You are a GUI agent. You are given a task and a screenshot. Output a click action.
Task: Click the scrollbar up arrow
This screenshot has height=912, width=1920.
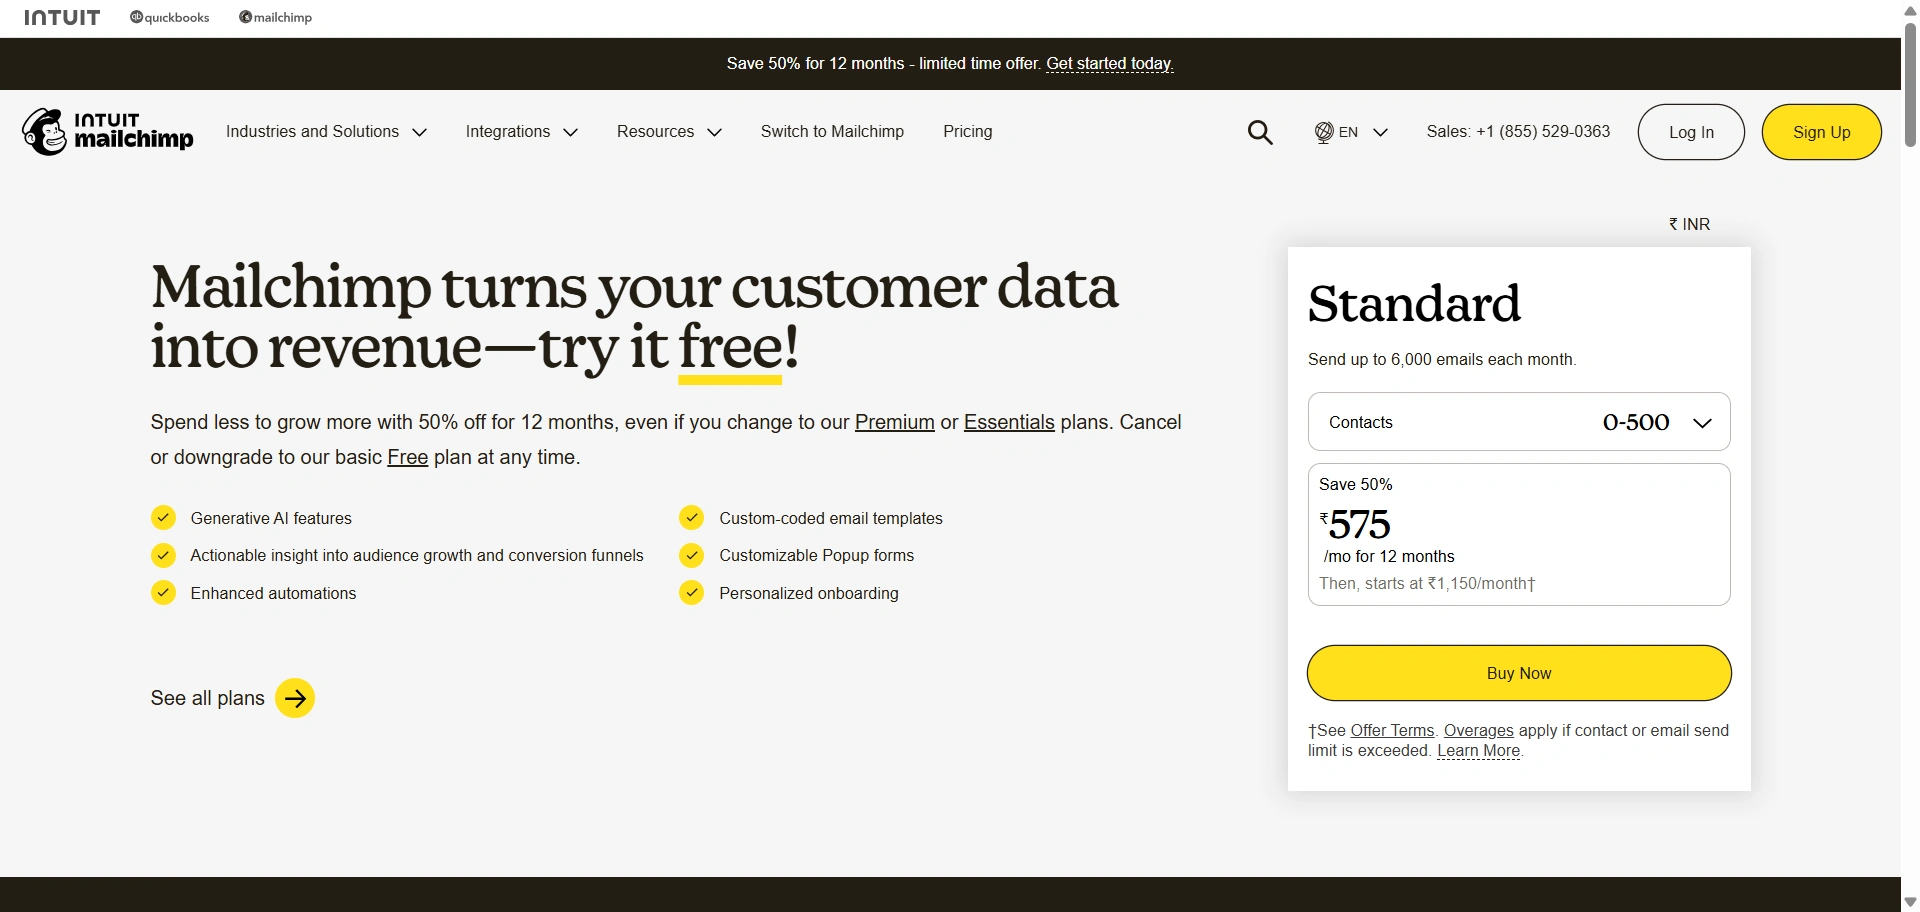click(x=1910, y=9)
